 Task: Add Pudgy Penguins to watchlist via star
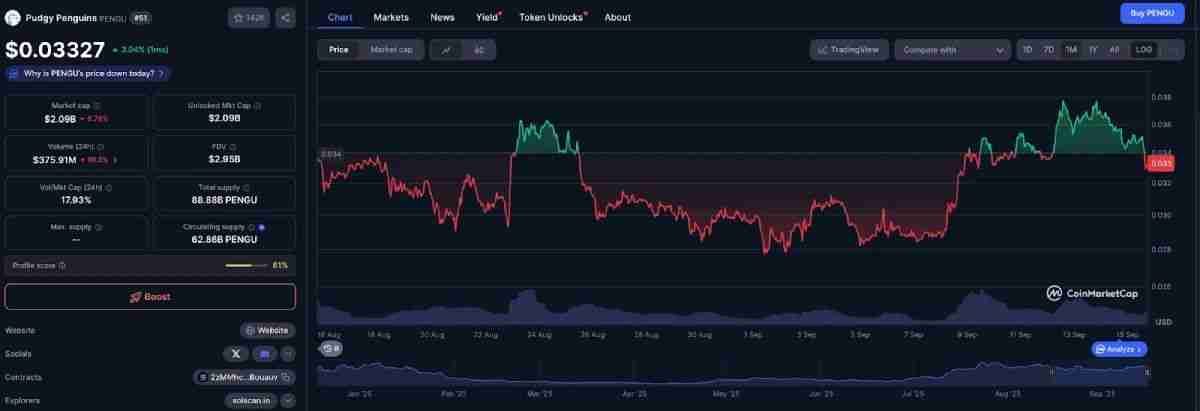coord(249,17)
